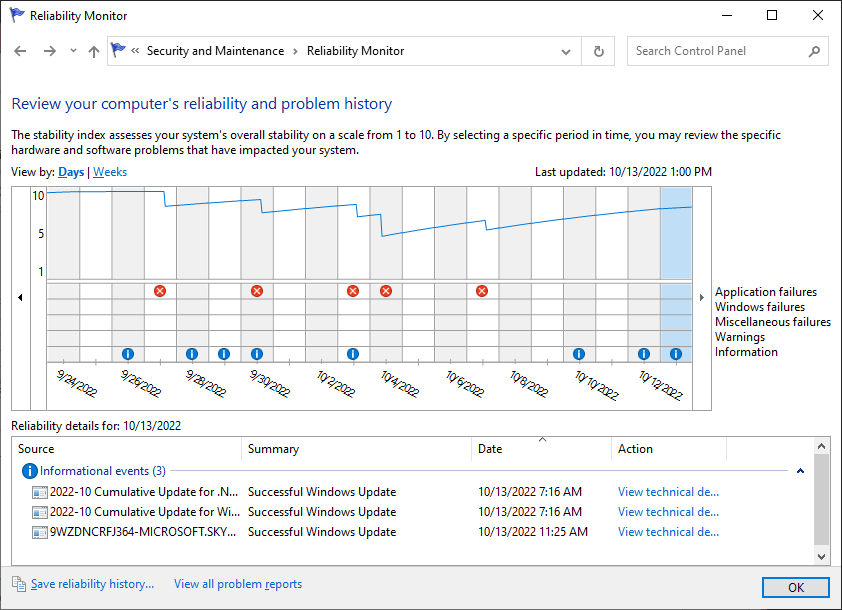Go back using the Back arrow
Screen dimensions: 842x610
[20, 51]
